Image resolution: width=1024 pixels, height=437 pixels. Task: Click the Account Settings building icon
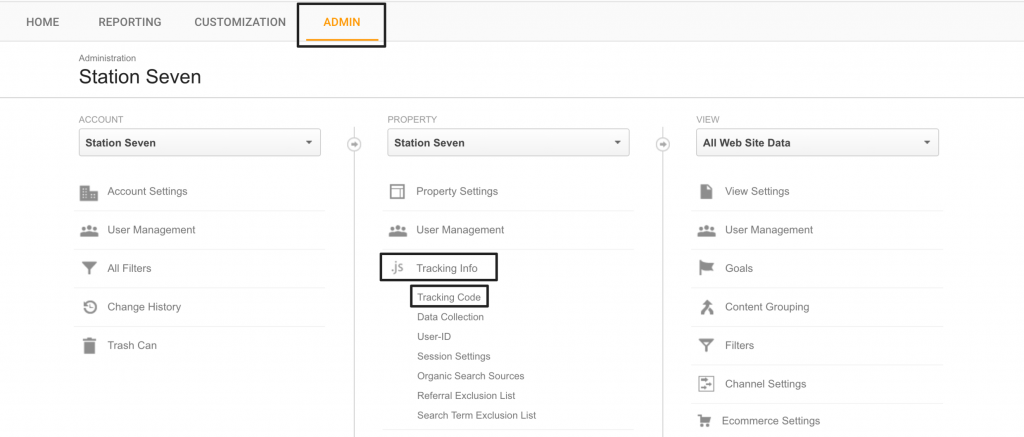[x=89, y=192]
